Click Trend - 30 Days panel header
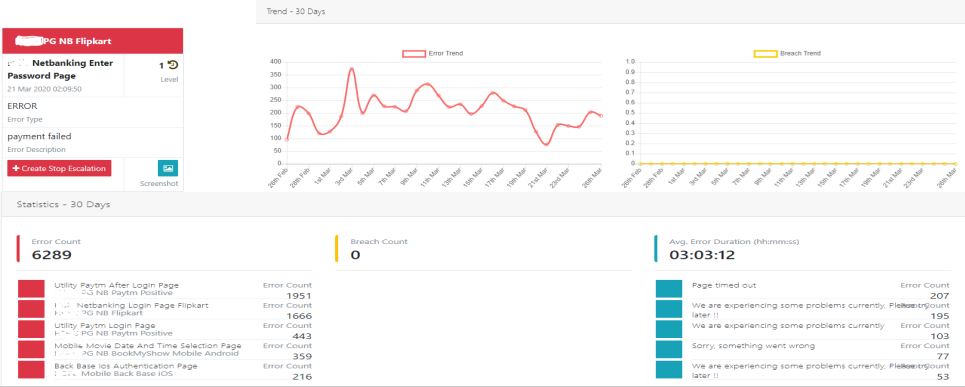The image size is (965, 387). tap(611, 12)
